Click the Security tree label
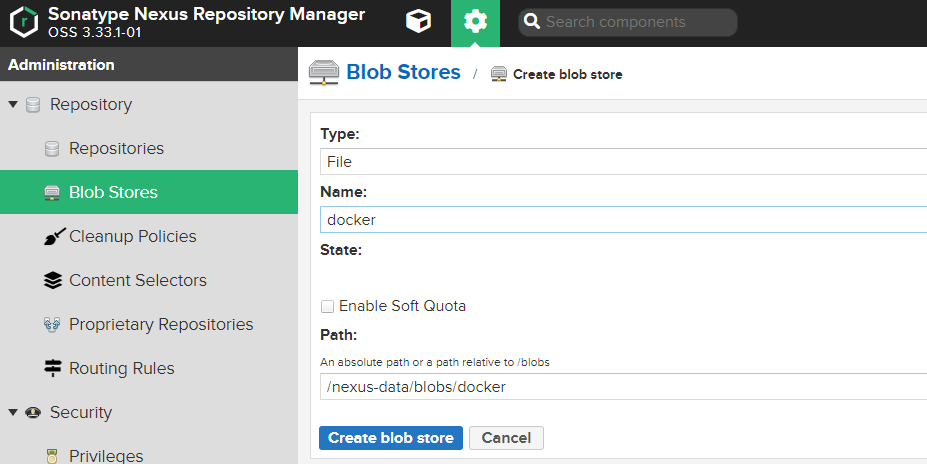 [80, 413]
